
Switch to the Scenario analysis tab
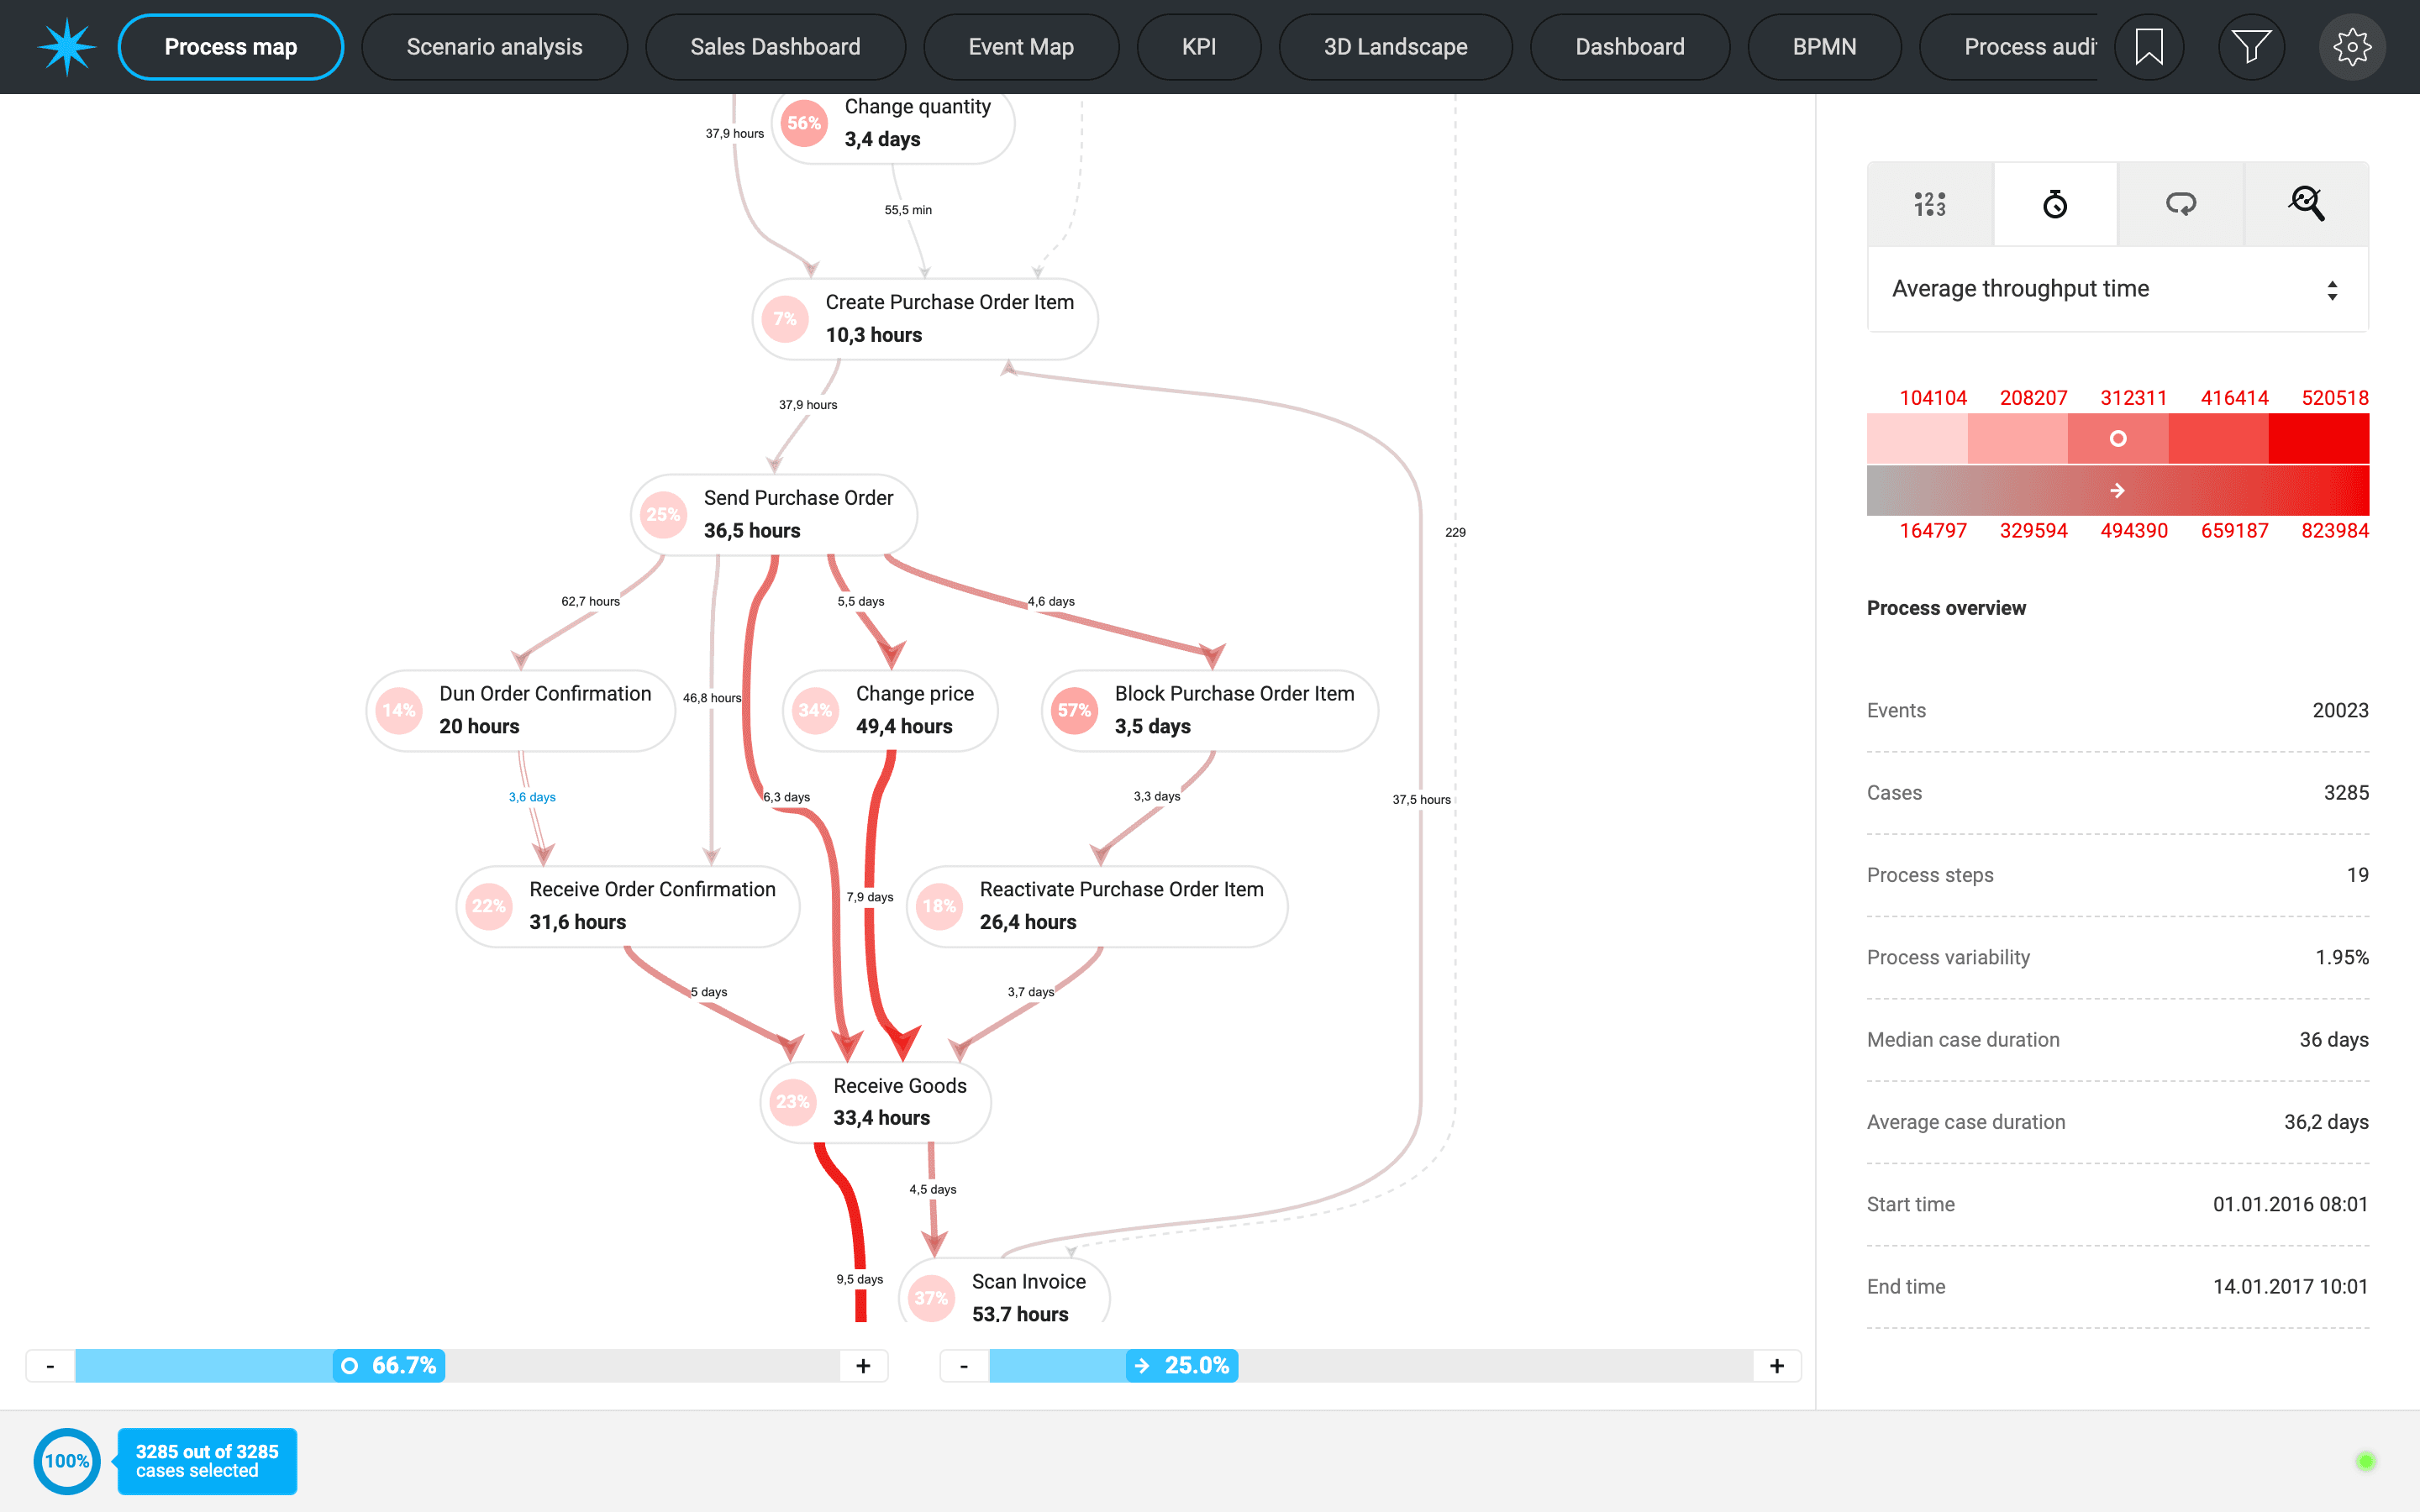pyautogui.click(x=494, y=47)
